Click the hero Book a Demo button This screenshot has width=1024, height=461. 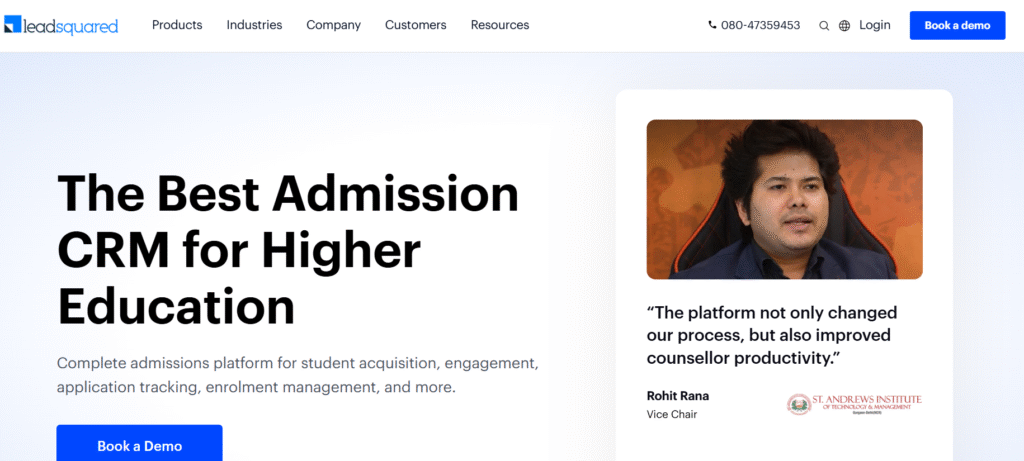point(139,445)
